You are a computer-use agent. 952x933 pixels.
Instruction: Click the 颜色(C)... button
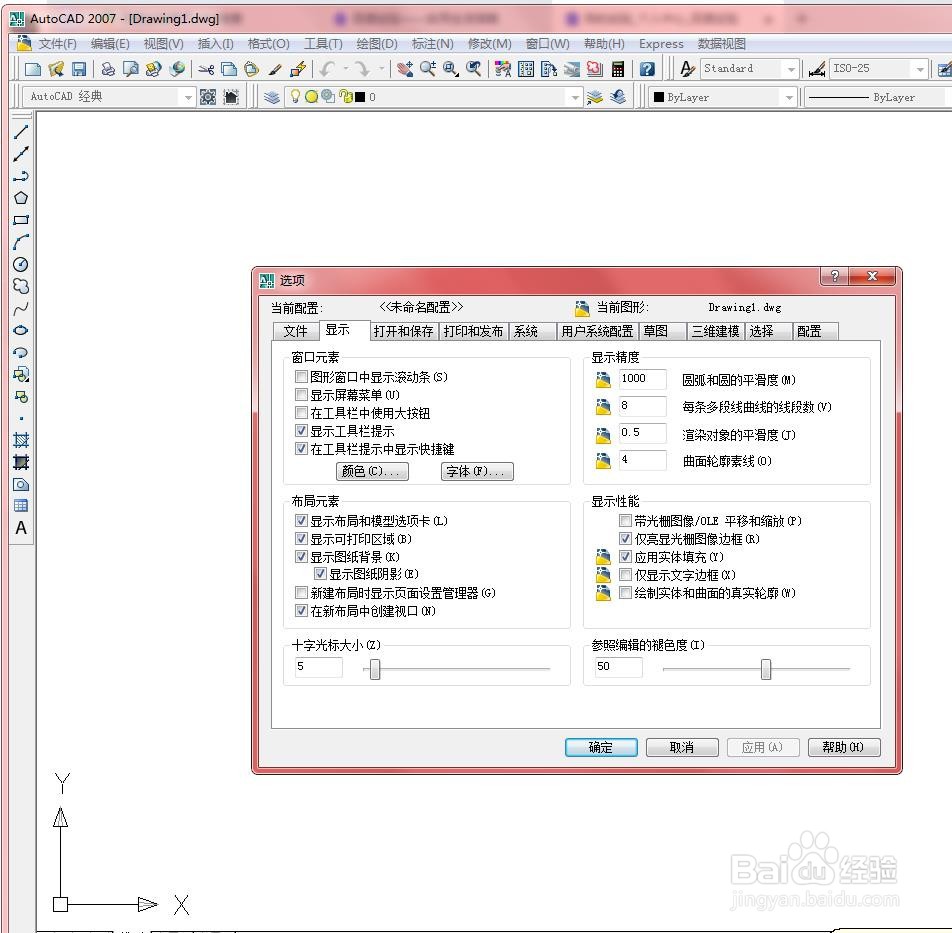coord(372,471)
